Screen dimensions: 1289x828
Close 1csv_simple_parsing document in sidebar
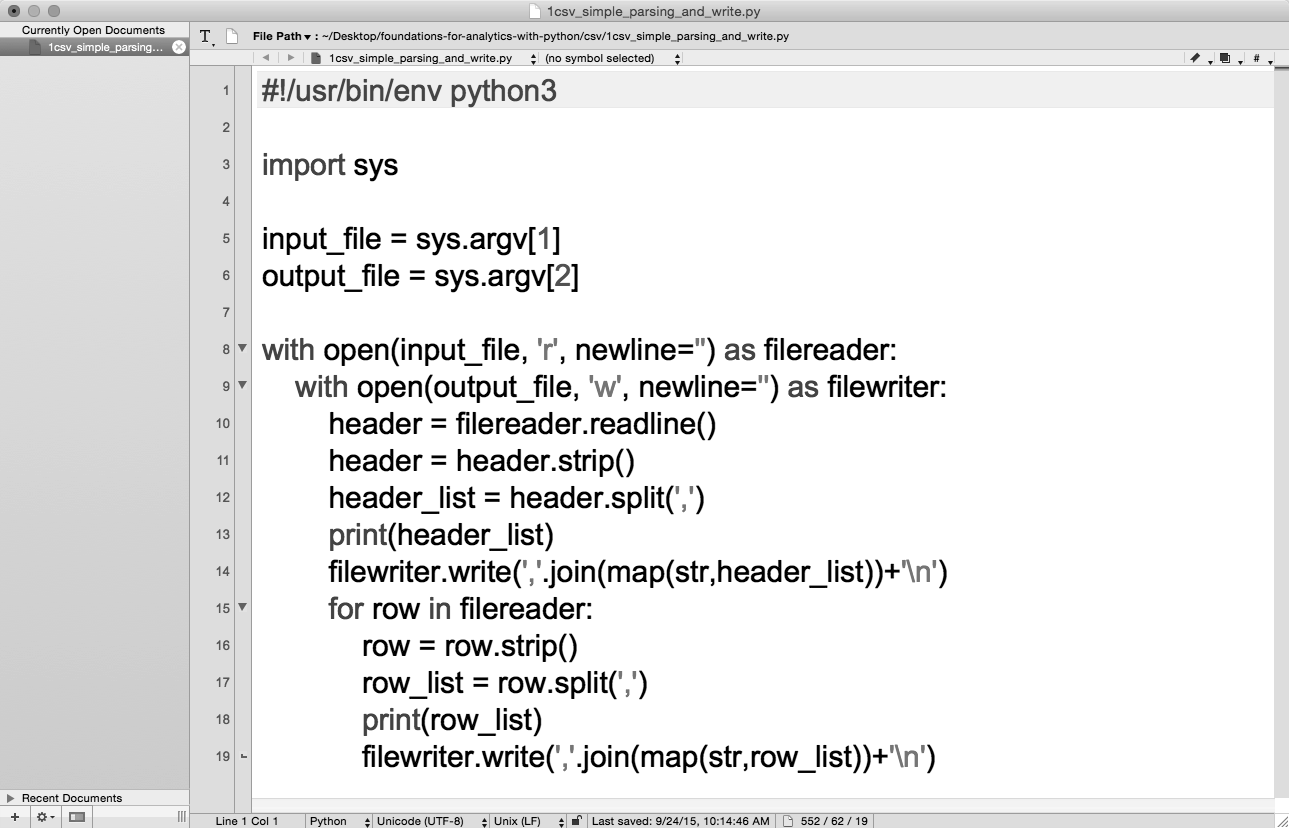(178, 47)
